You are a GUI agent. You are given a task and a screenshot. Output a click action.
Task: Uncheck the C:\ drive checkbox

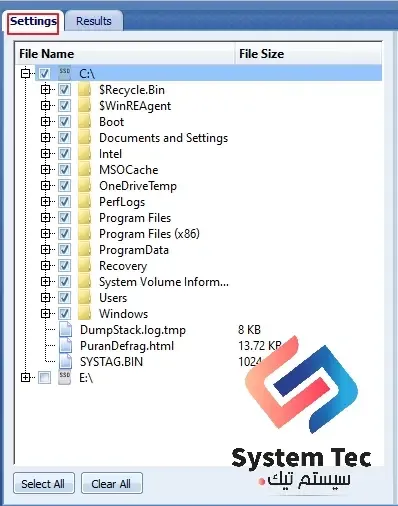pos(44,73)
